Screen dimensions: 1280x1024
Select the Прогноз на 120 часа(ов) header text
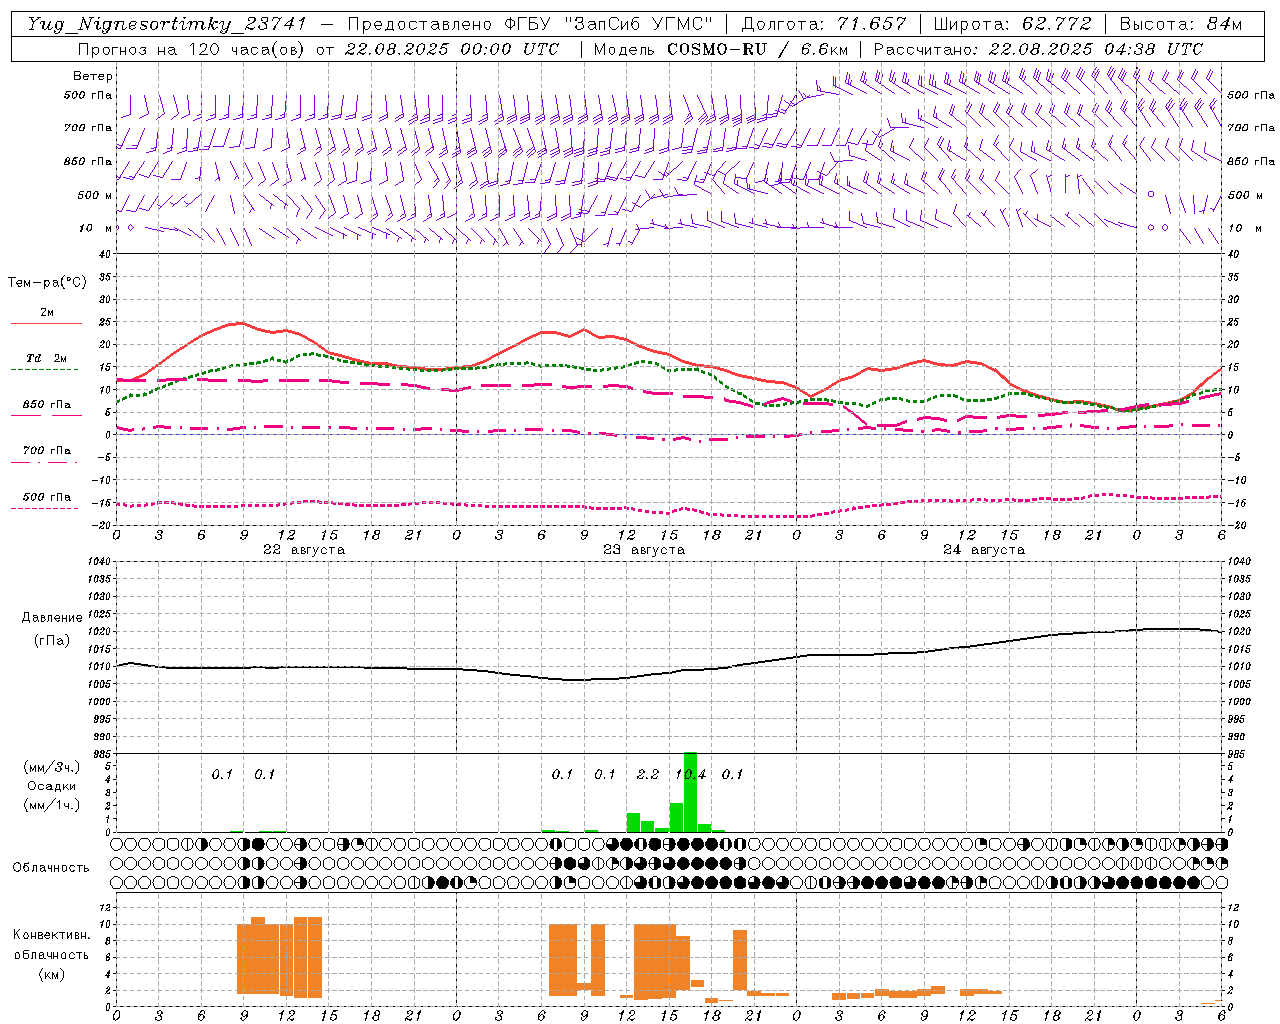(193, 49)
